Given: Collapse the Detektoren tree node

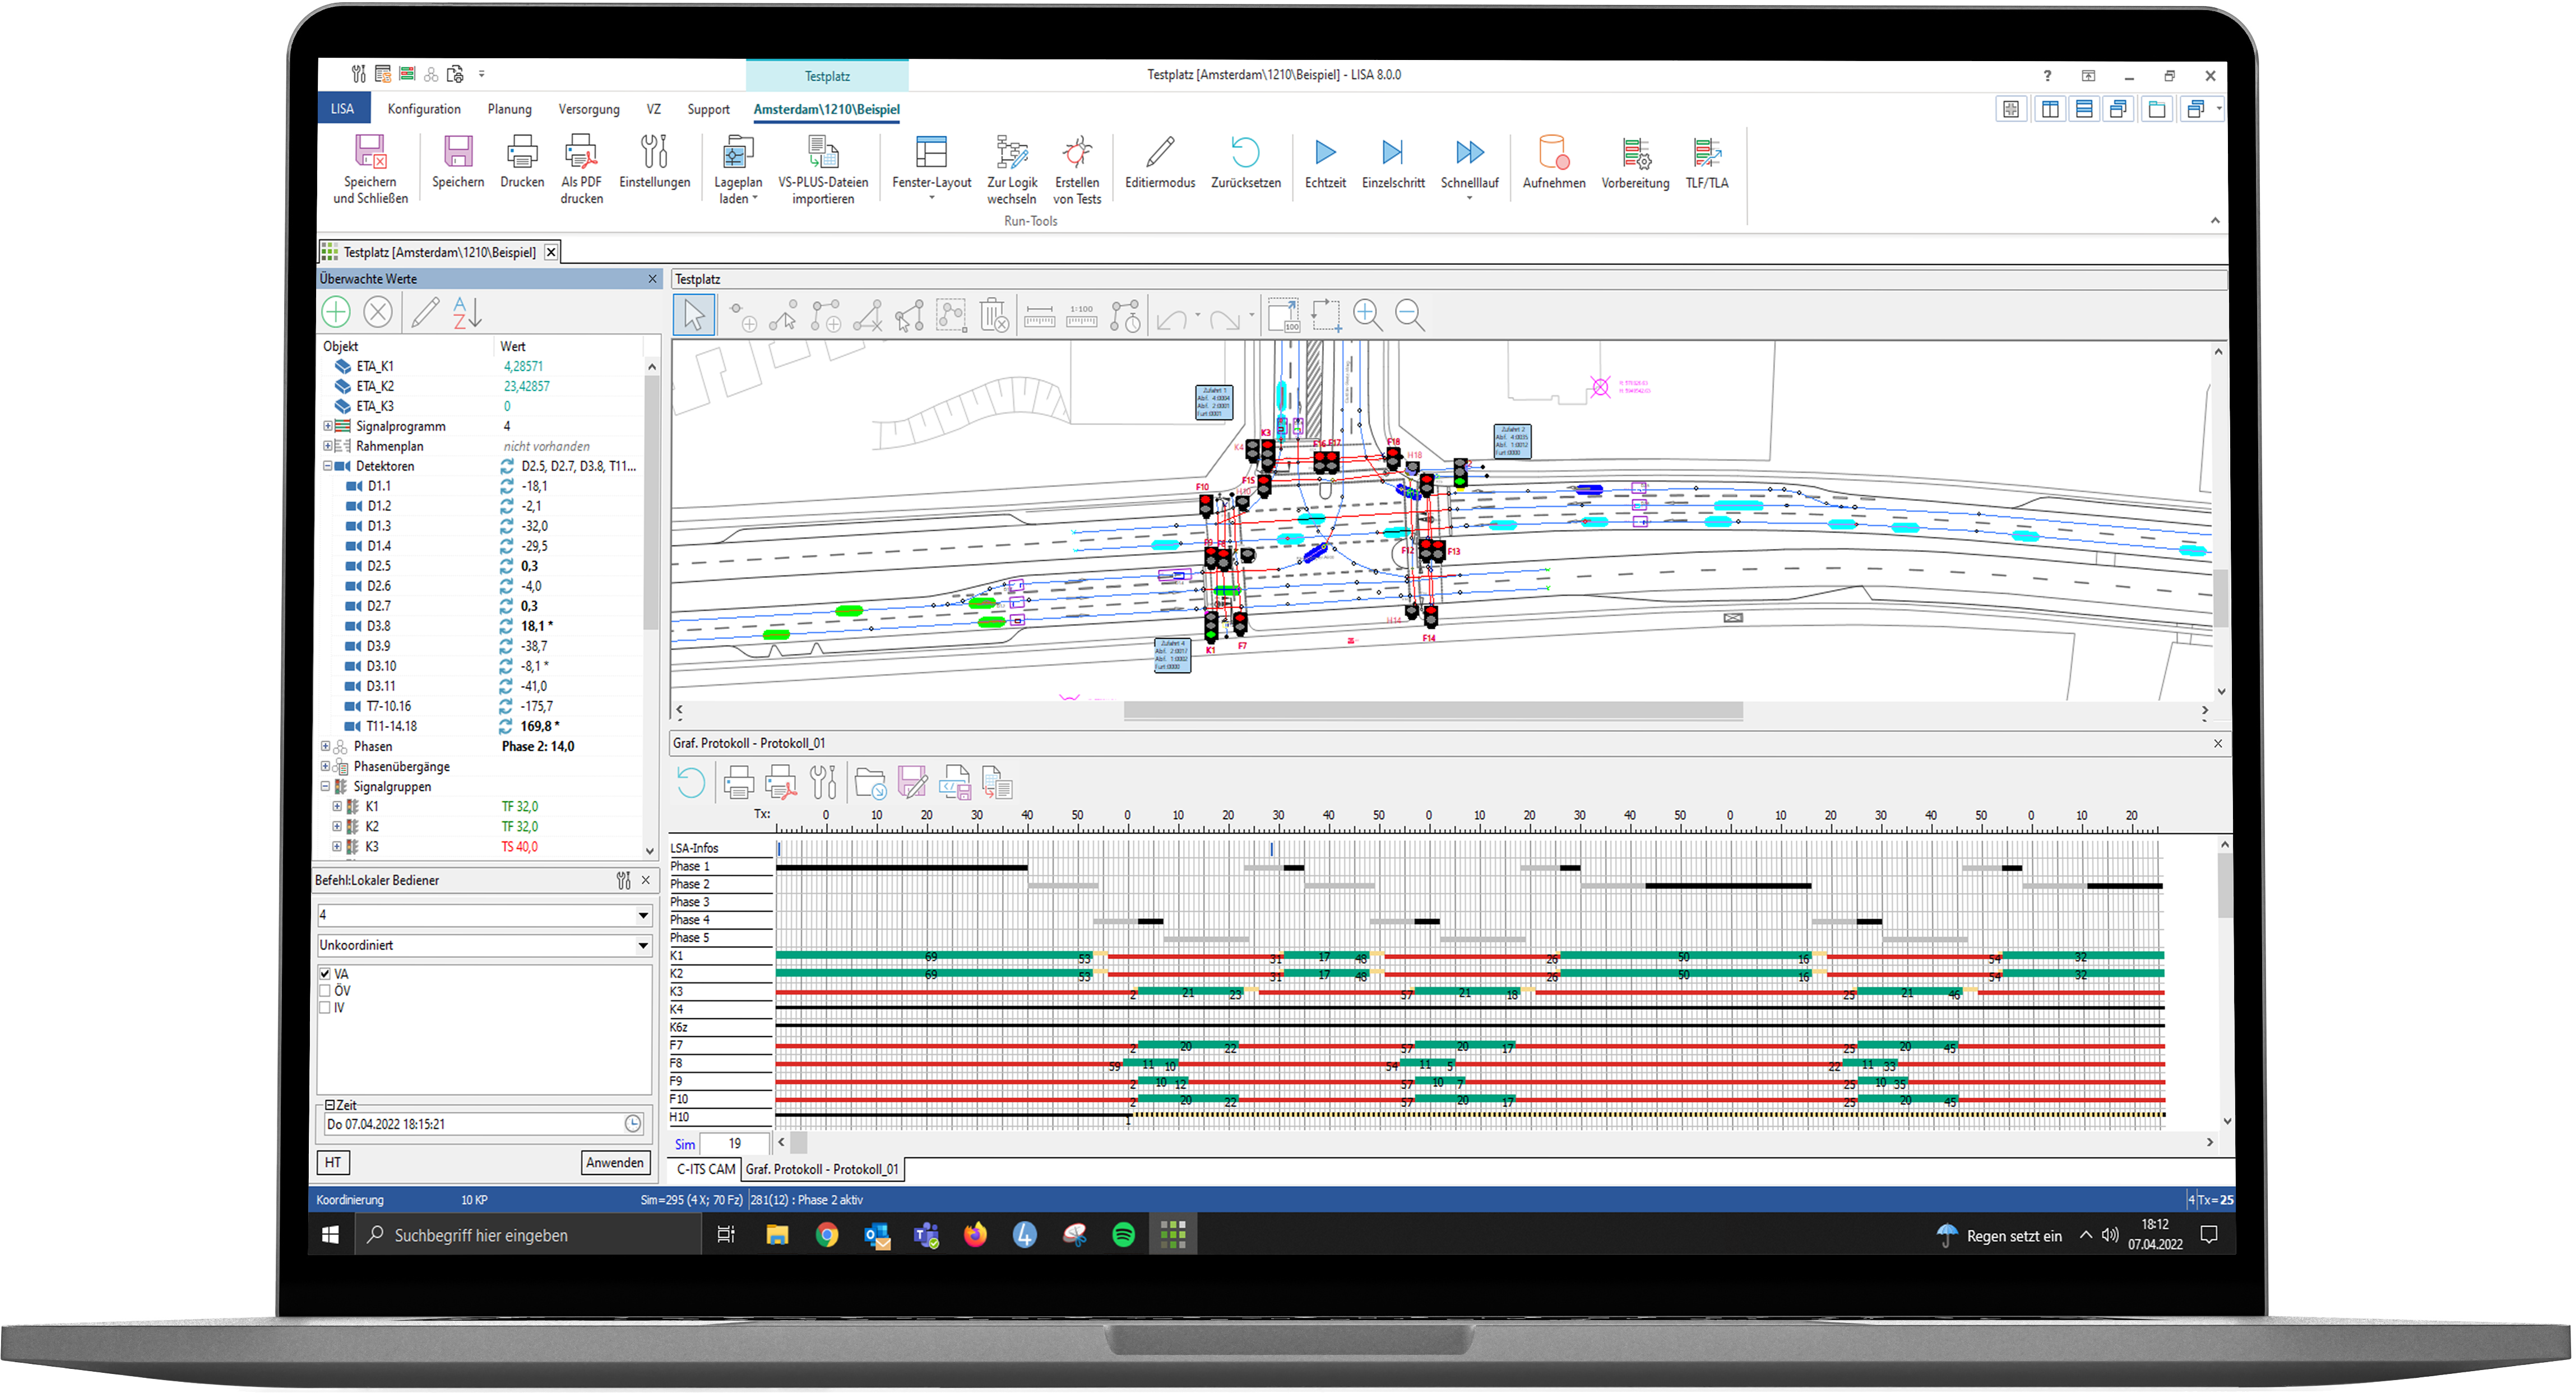Looking at the screenshot, I should 327,467.
